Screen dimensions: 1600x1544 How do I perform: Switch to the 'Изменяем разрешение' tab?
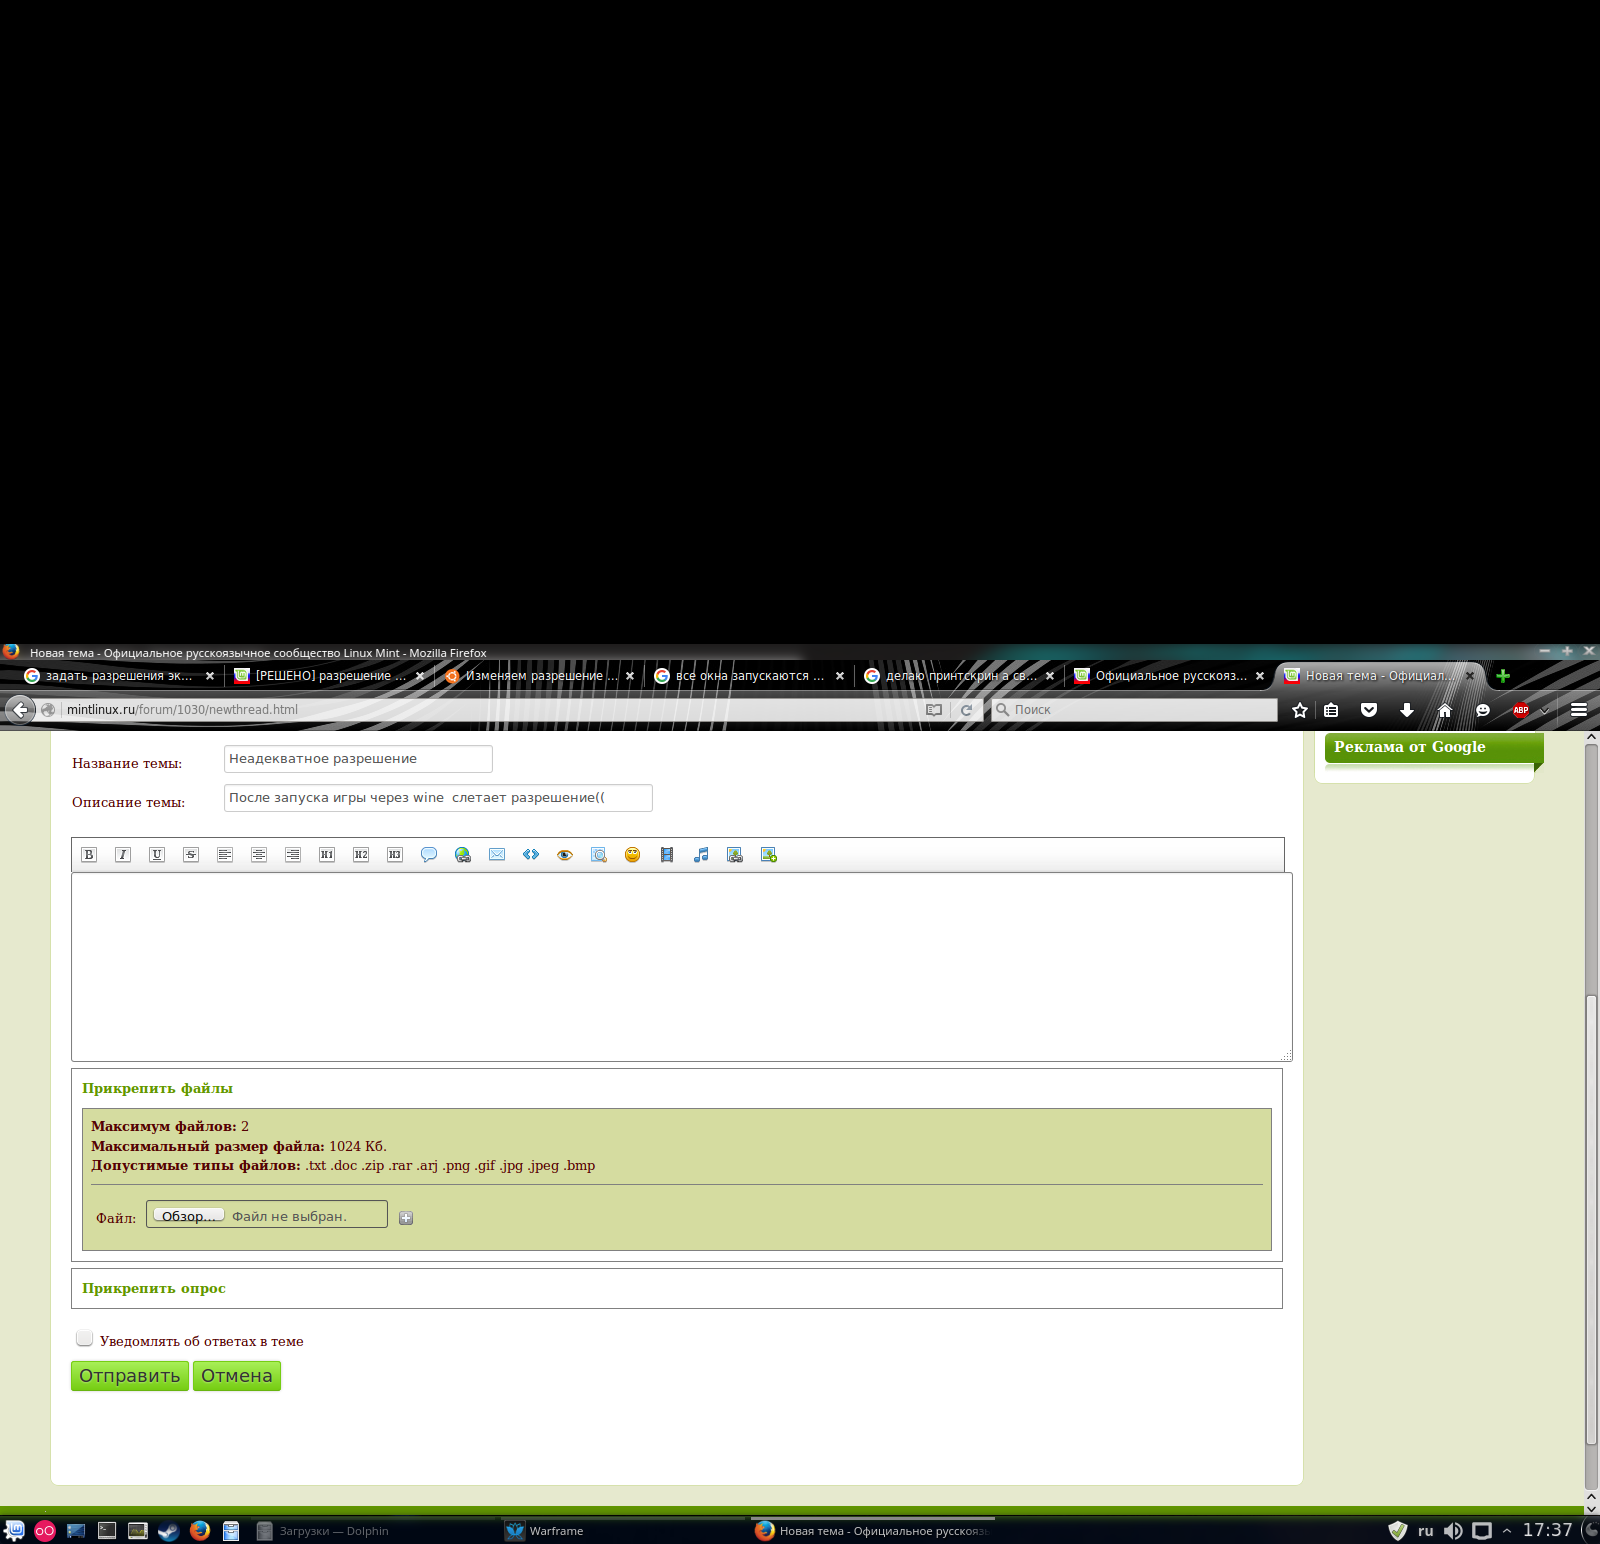click(534, 676)
